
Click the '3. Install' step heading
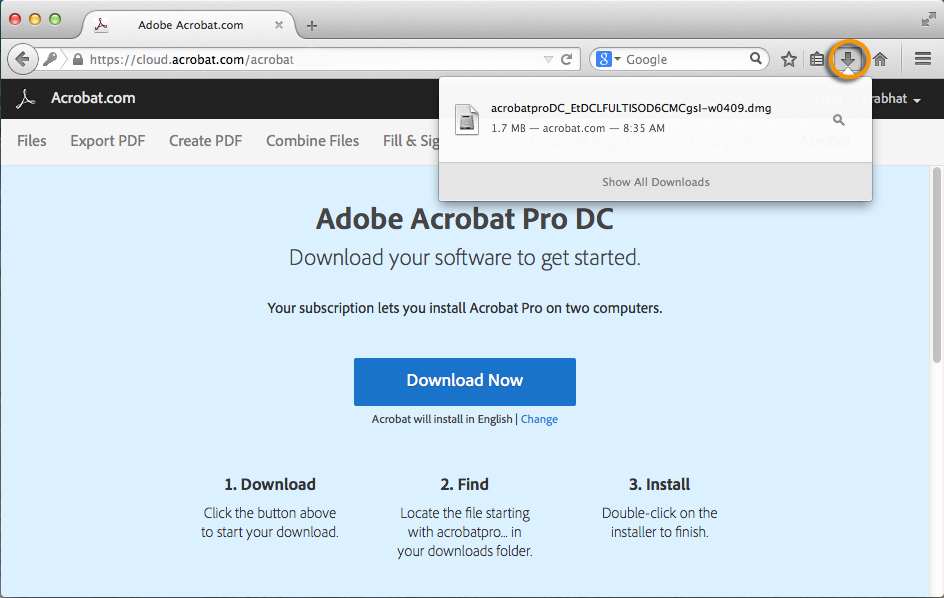tap(659, 484)
